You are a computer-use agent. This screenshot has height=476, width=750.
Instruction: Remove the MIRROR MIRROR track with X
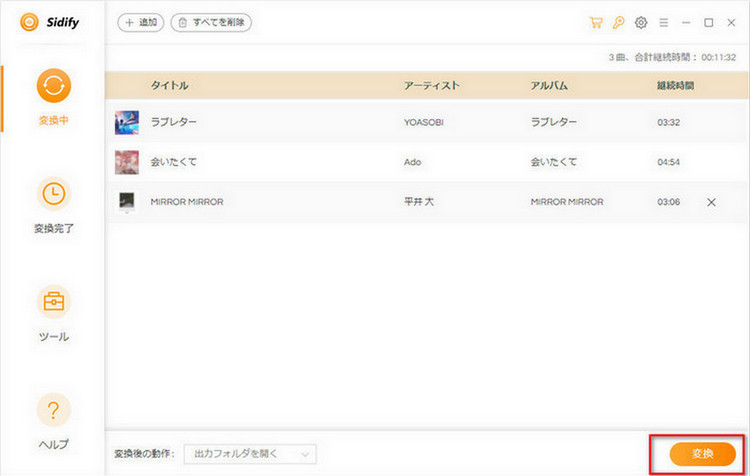711,202
